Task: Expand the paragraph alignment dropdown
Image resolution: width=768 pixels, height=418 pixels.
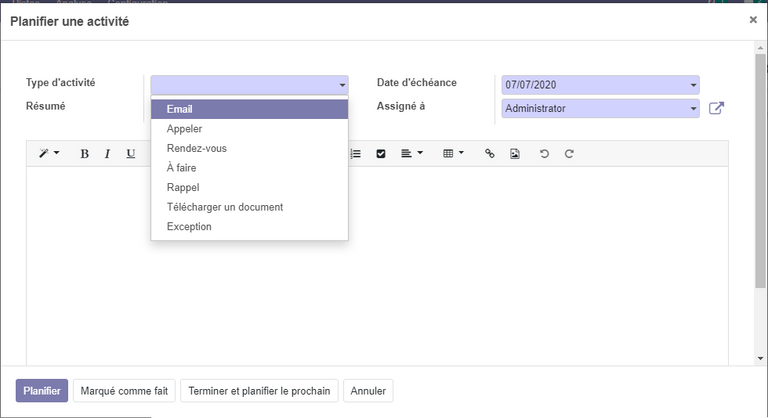Action: [x=411, y=154]
